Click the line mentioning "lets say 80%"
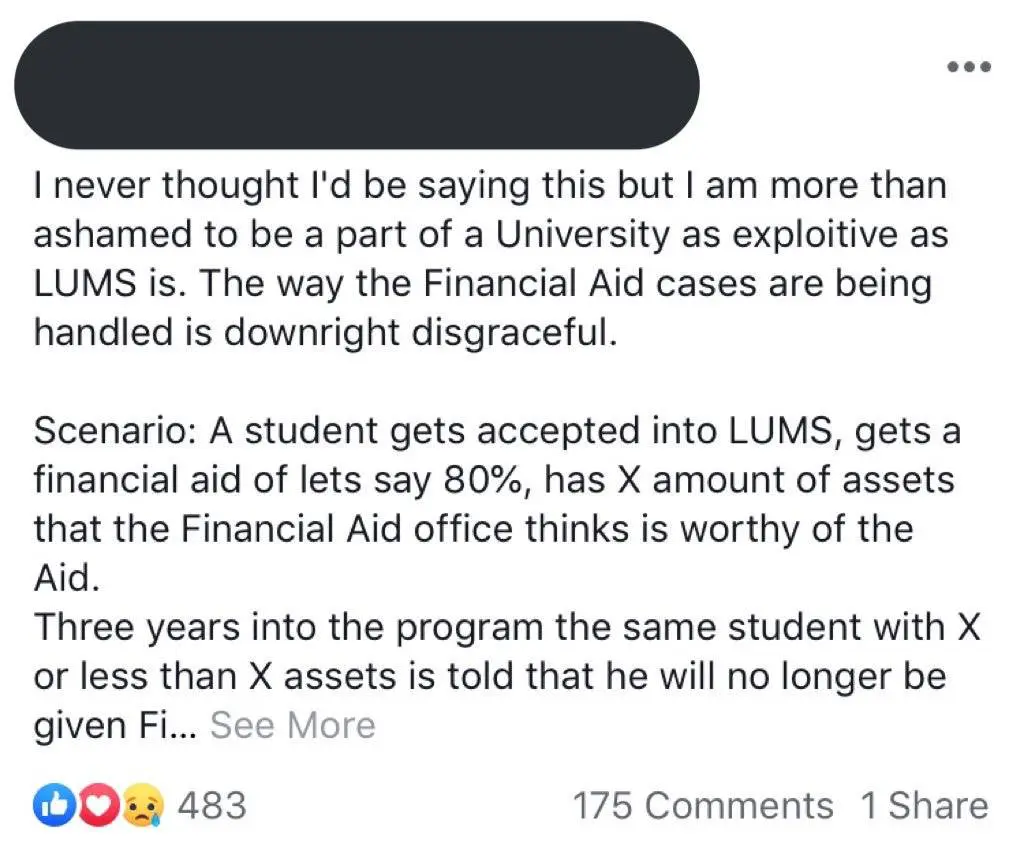The width and height of the screenshot is (1024, 854). click(x=494, y=481)
